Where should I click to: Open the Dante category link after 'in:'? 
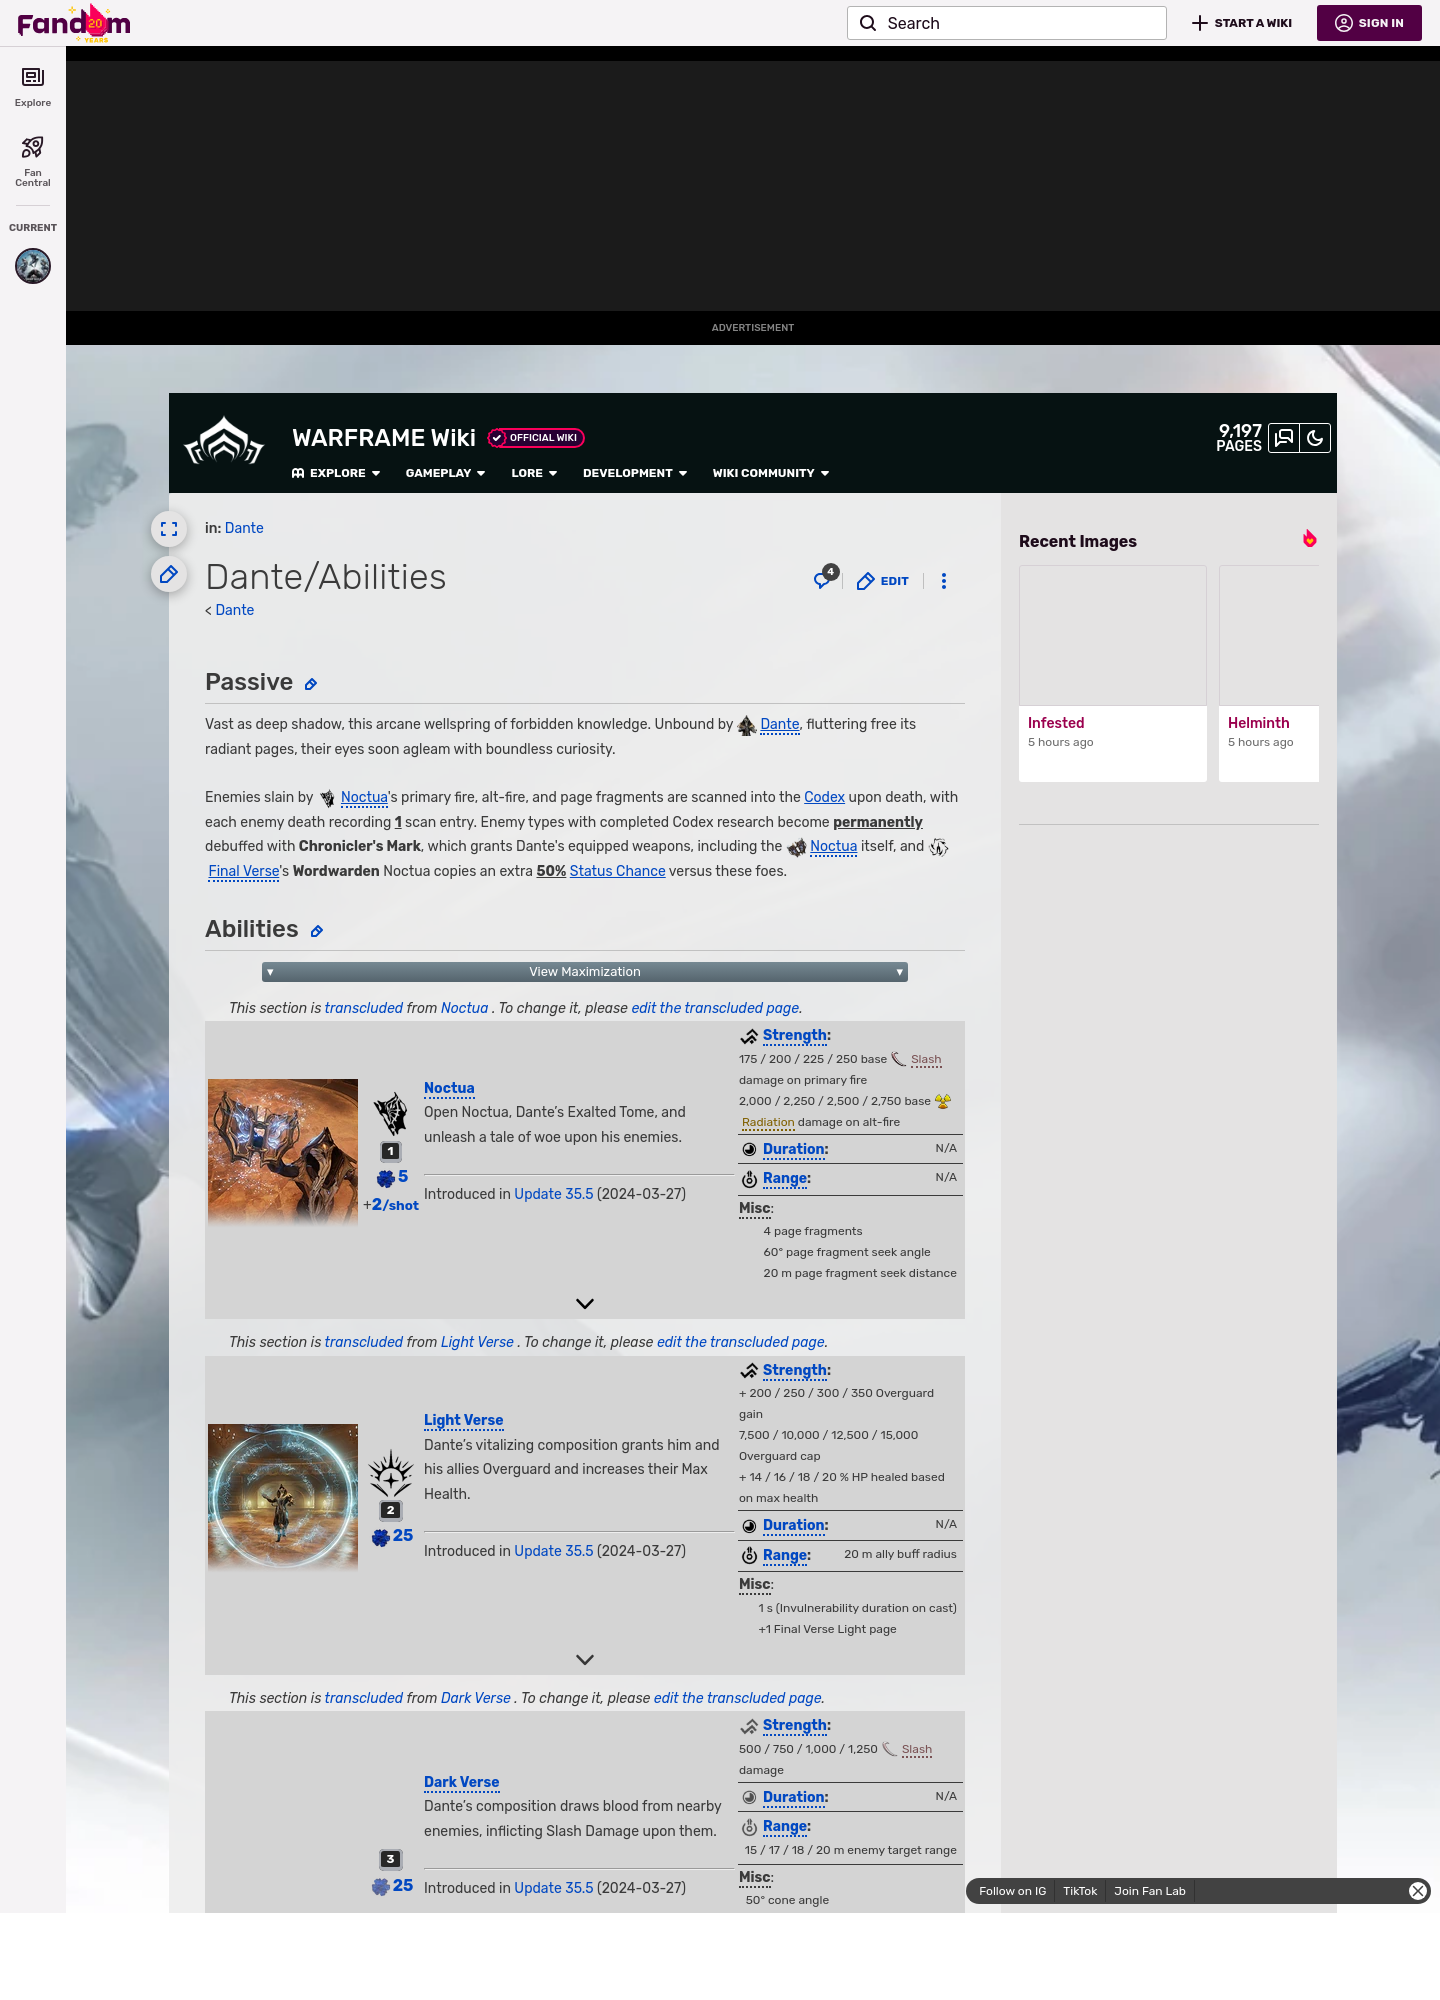244,528
